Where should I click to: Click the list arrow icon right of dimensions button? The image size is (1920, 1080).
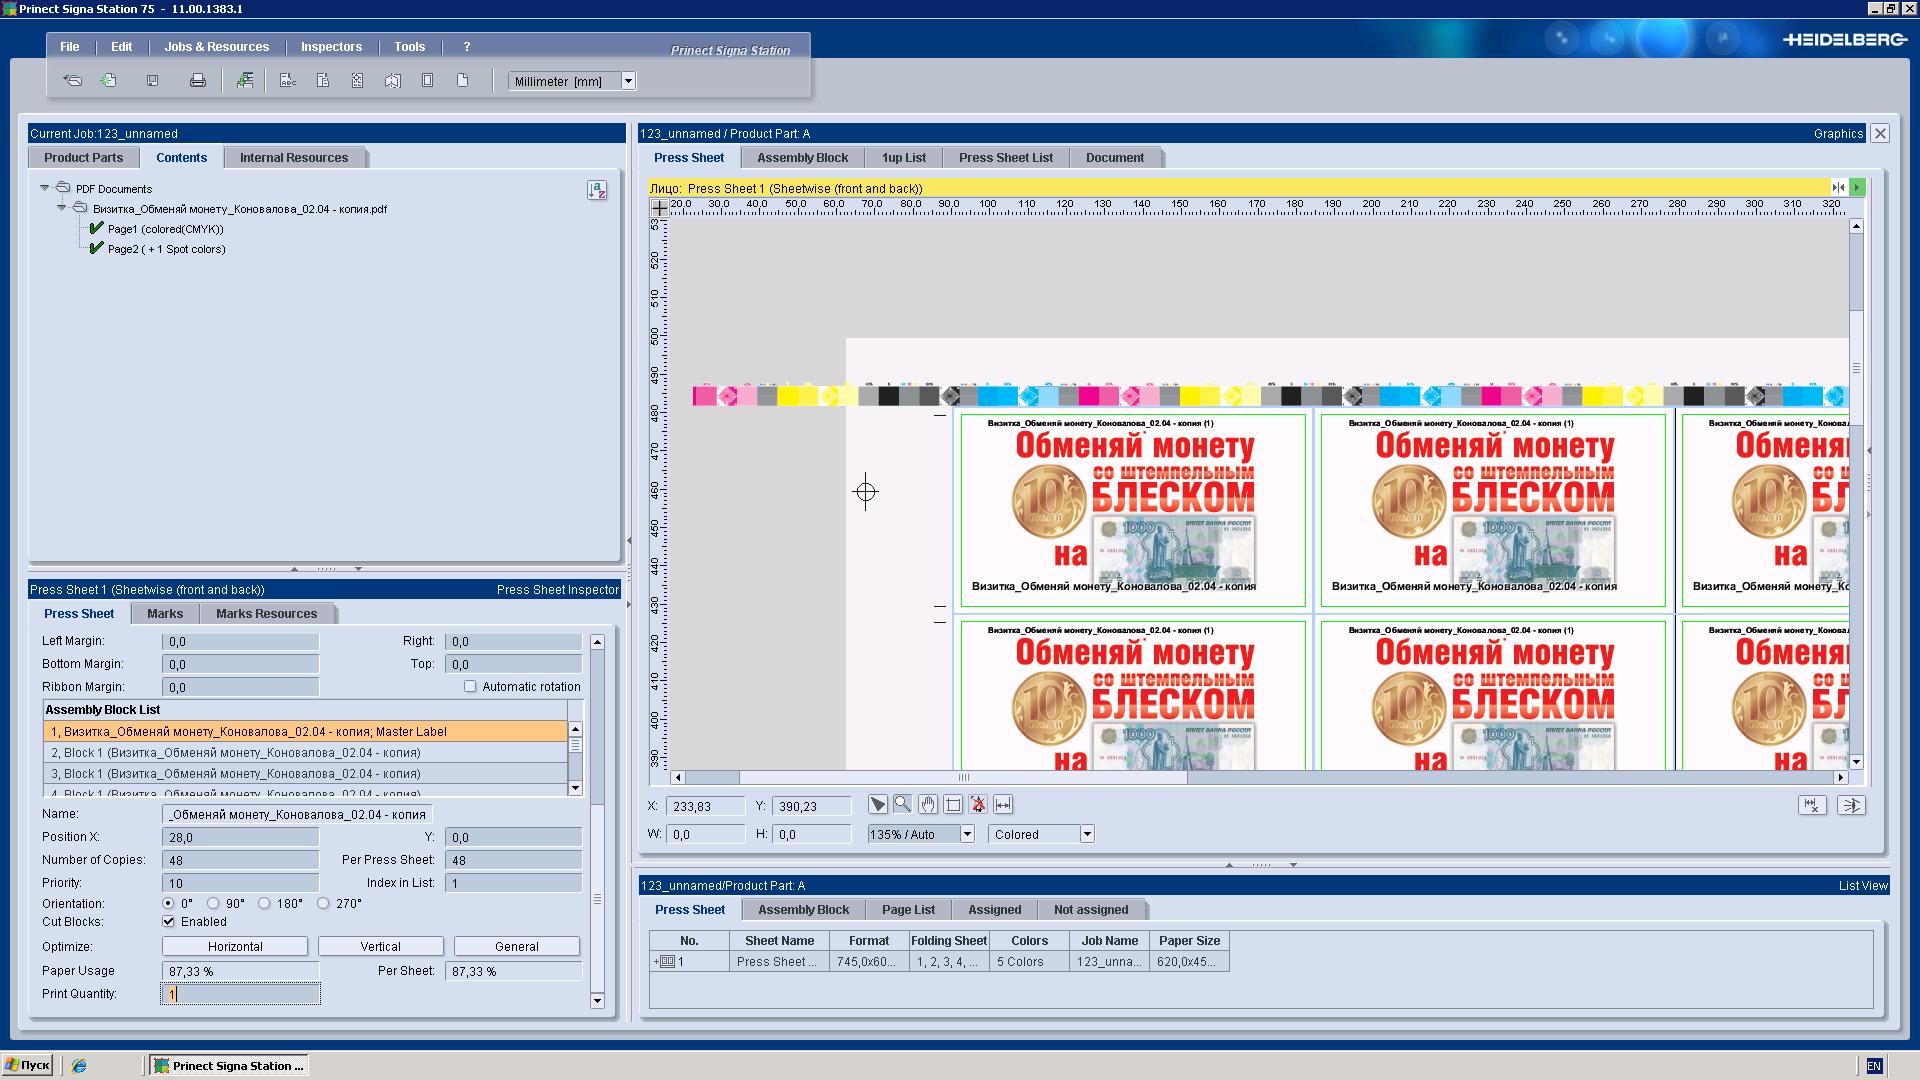1851,805
